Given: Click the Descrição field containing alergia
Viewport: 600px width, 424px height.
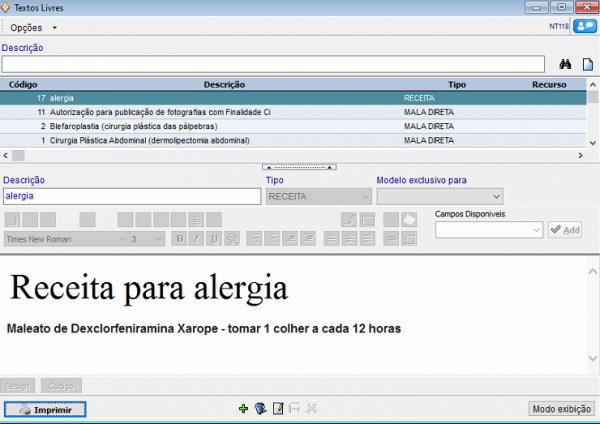Looking at the screenshot, I should pos(130,197).
